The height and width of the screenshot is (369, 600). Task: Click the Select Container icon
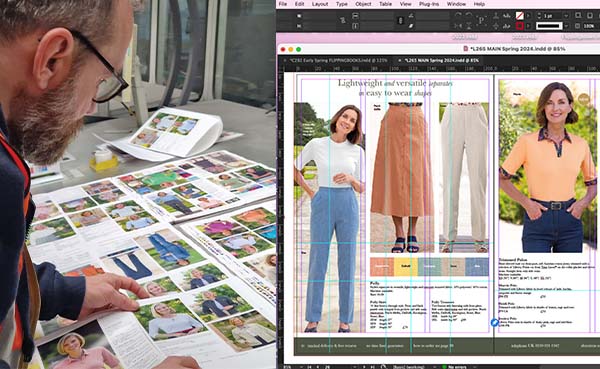click(x=496, y=15)
